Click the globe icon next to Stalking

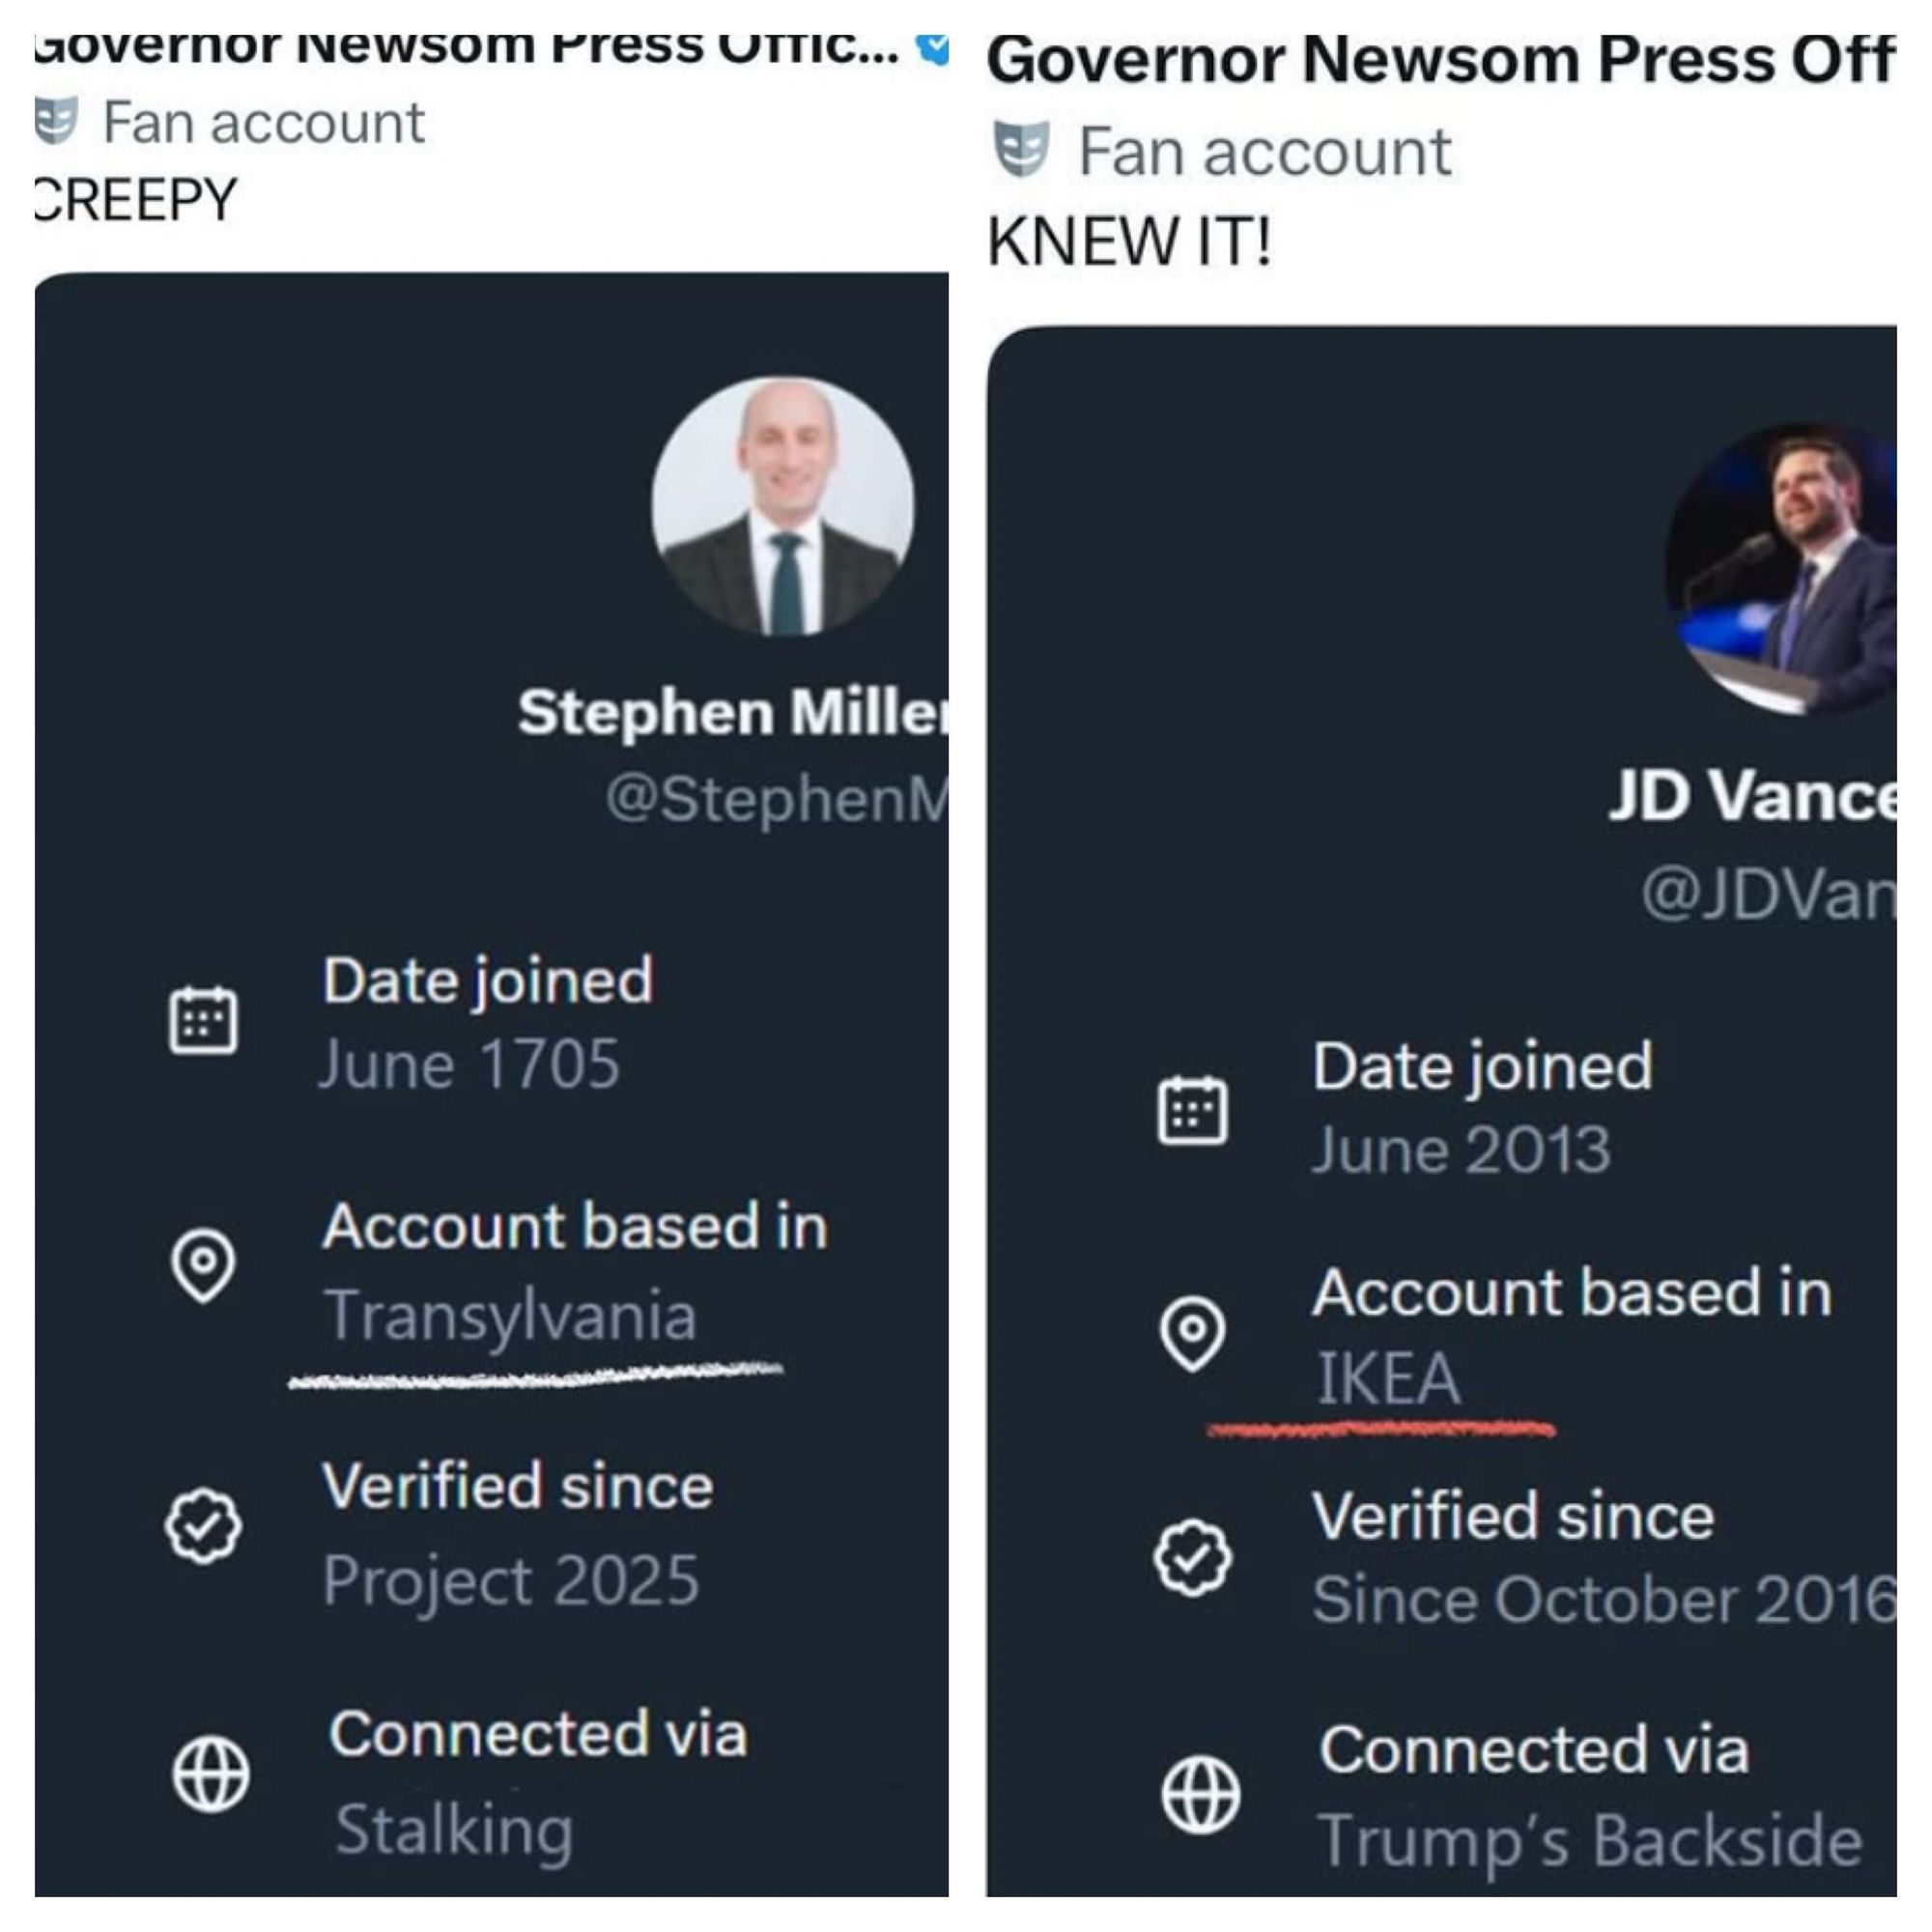210,1775
